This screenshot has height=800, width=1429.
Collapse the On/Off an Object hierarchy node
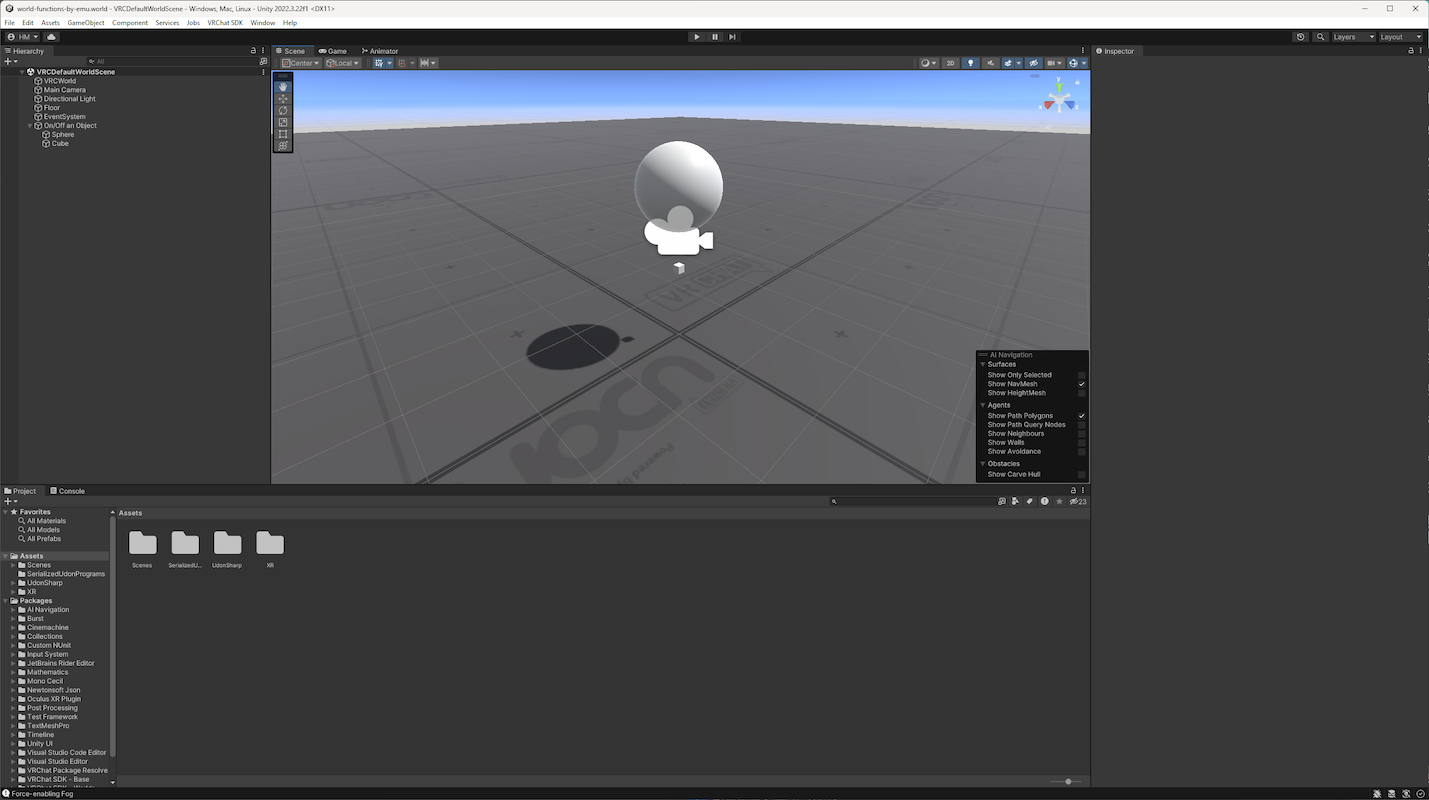pyautogui.click(x=30, y=126)
